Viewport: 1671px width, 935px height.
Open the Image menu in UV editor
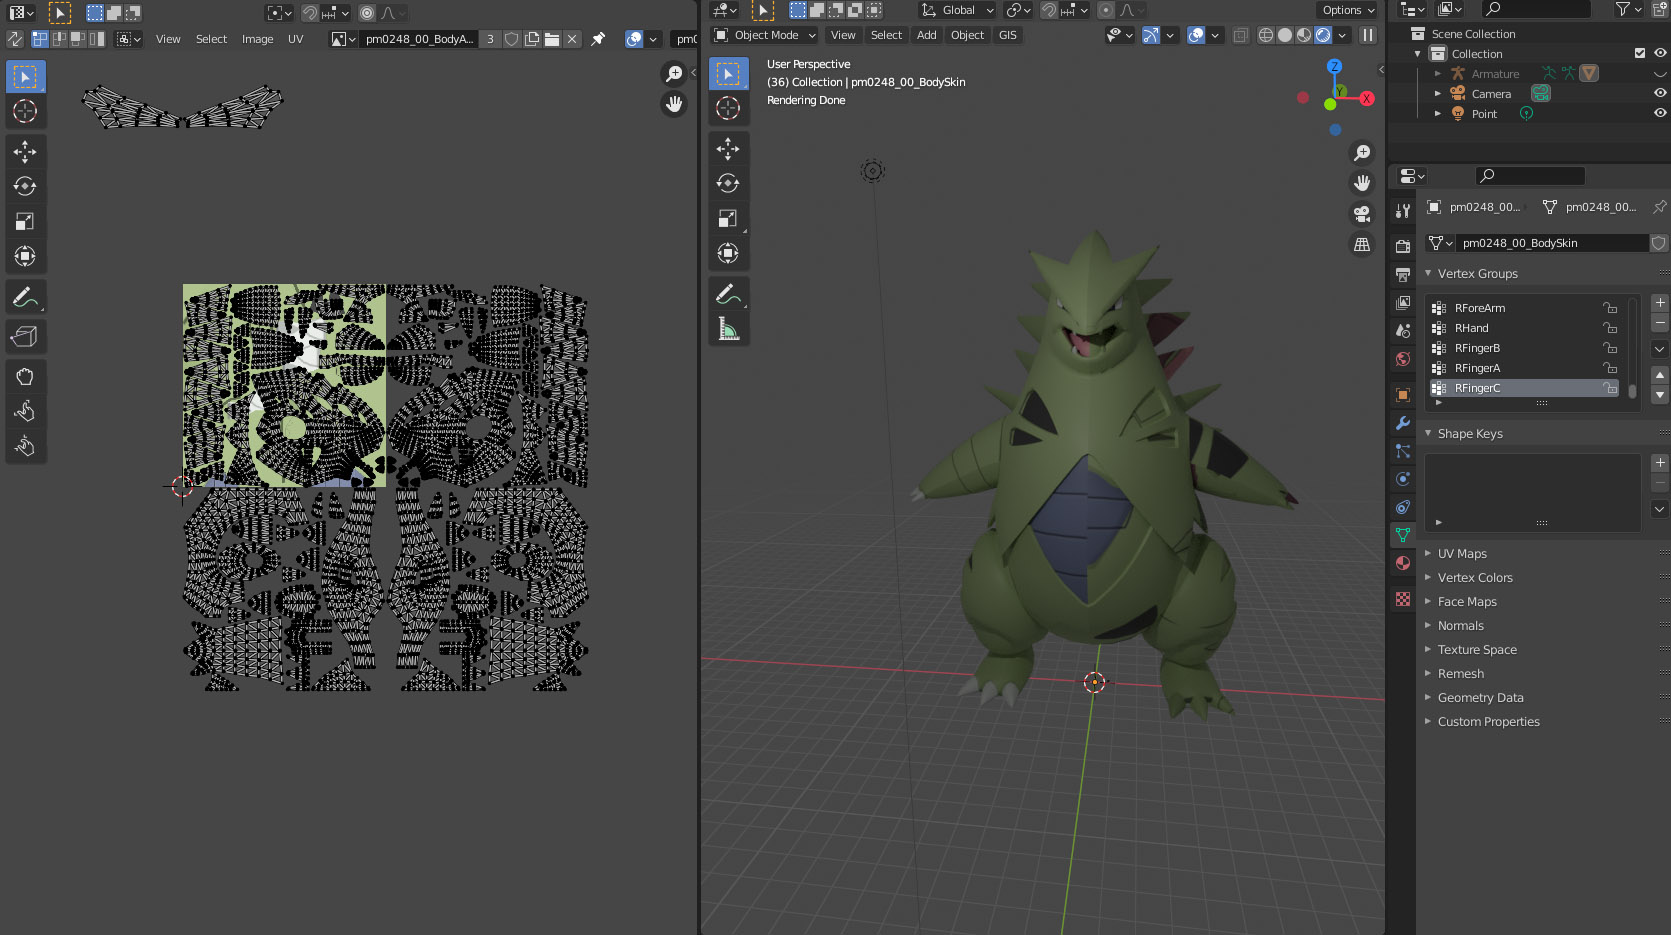click(x=257, y=39)
